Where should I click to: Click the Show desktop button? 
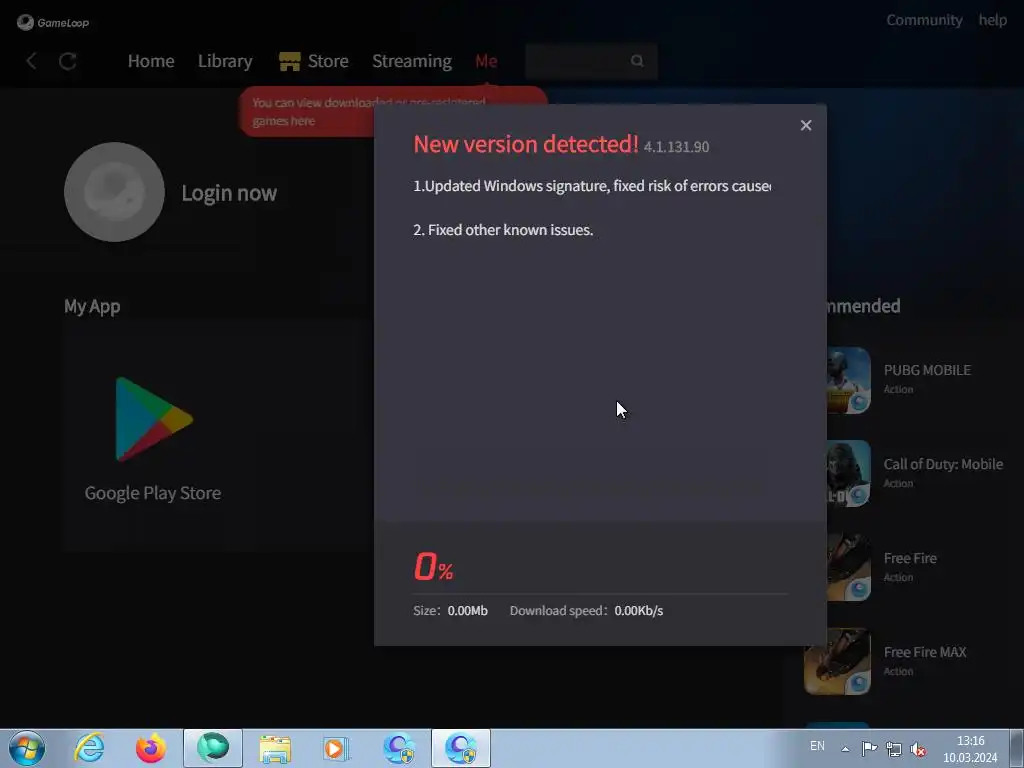1017,748
